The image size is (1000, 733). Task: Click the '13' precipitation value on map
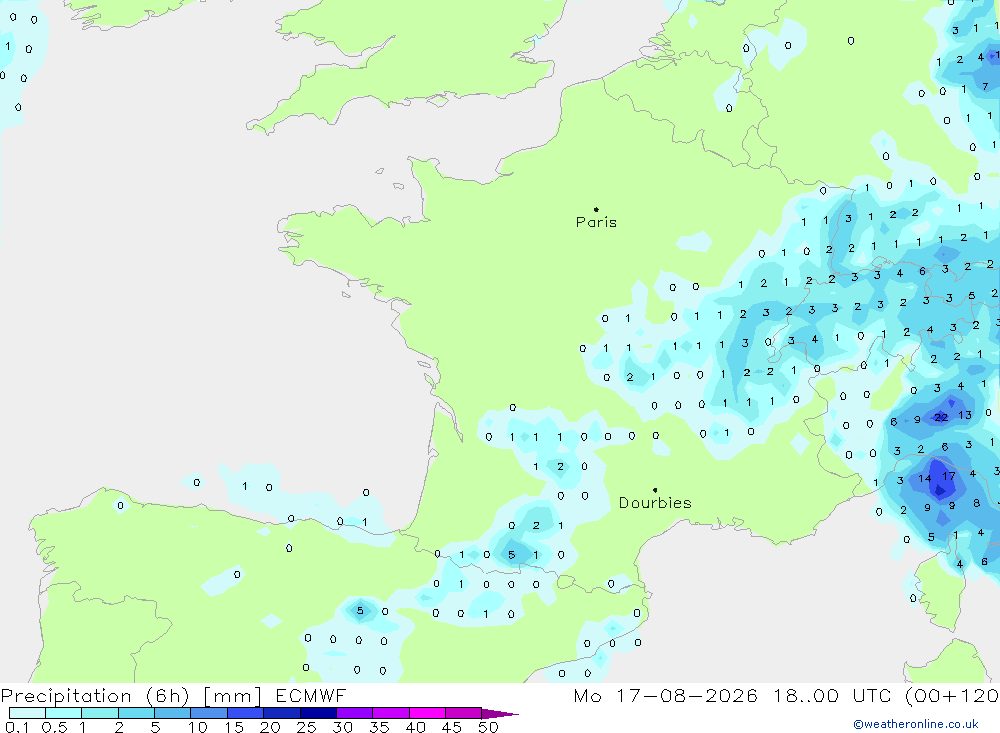[x=965, y=415]
